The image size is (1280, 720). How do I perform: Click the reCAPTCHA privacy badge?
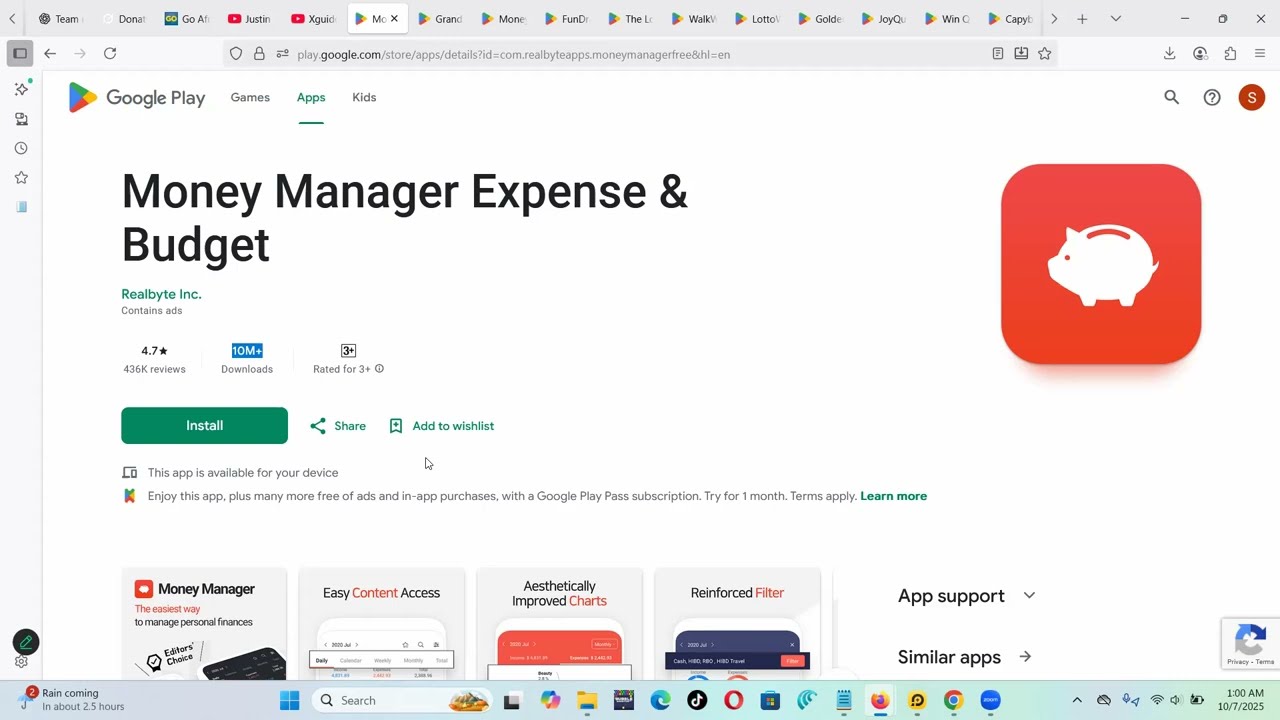coord(1251,643)
